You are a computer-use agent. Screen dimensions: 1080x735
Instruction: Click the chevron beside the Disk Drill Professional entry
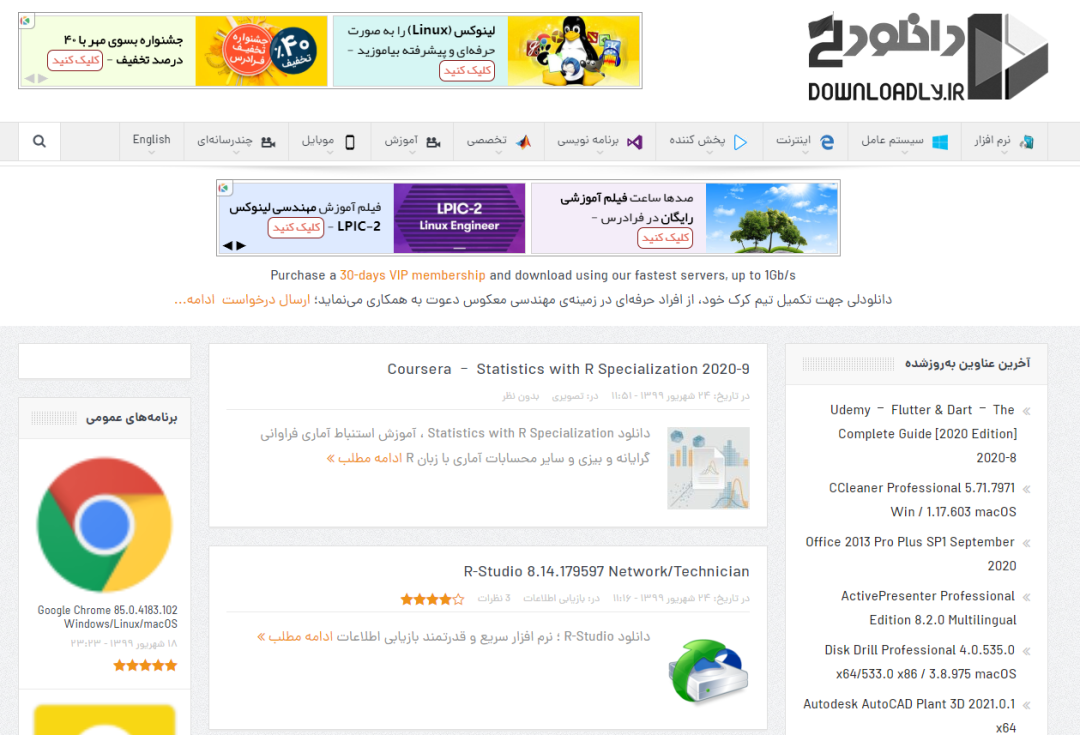coord(1026,651)
